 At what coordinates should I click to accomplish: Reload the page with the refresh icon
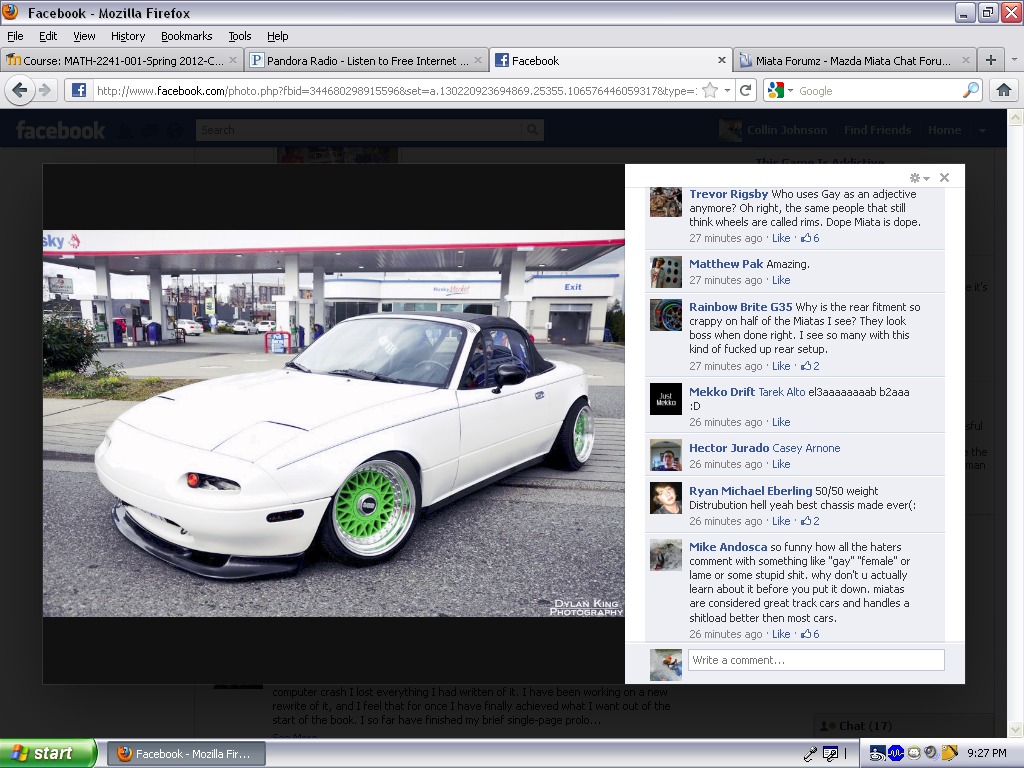pyautogui.click(x=745, y=90)
